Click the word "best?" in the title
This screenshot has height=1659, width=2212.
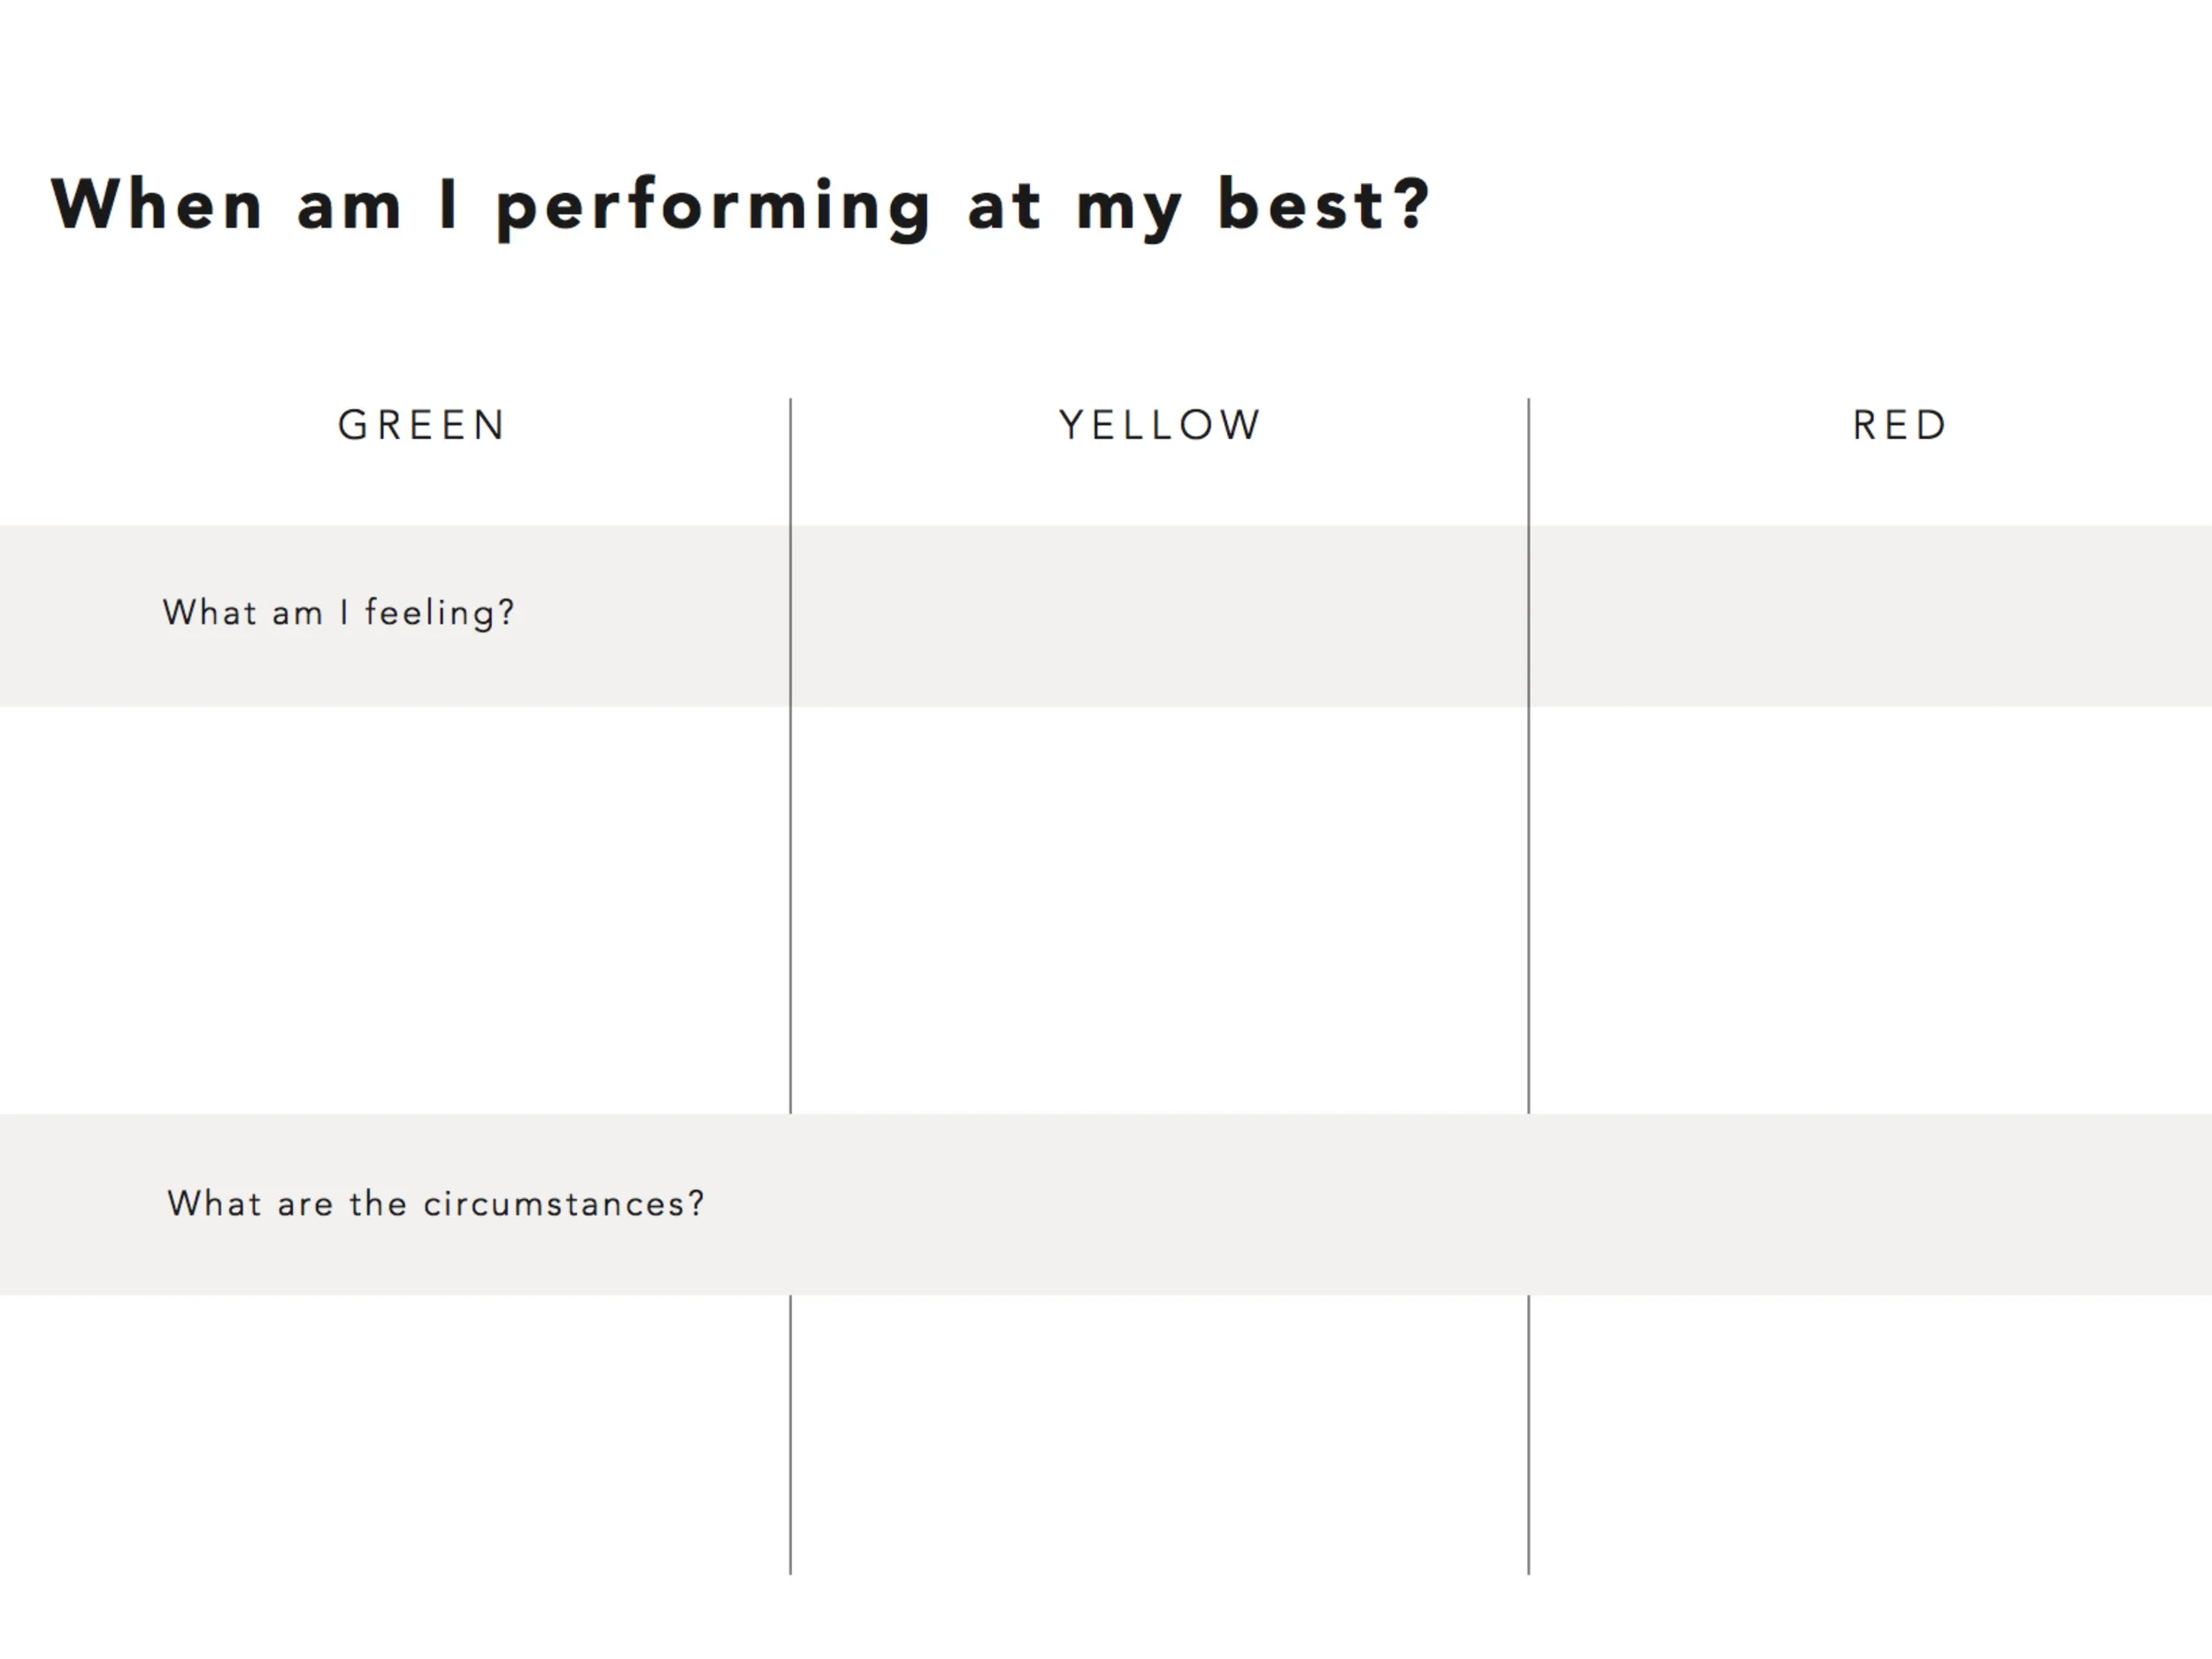(1324, 203)
